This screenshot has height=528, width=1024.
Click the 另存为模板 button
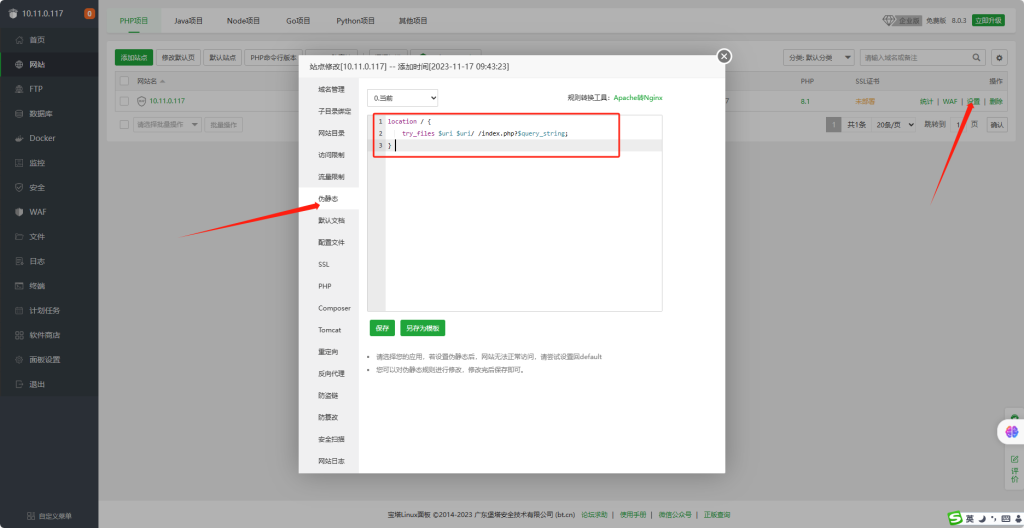click(x=423, y=328)
